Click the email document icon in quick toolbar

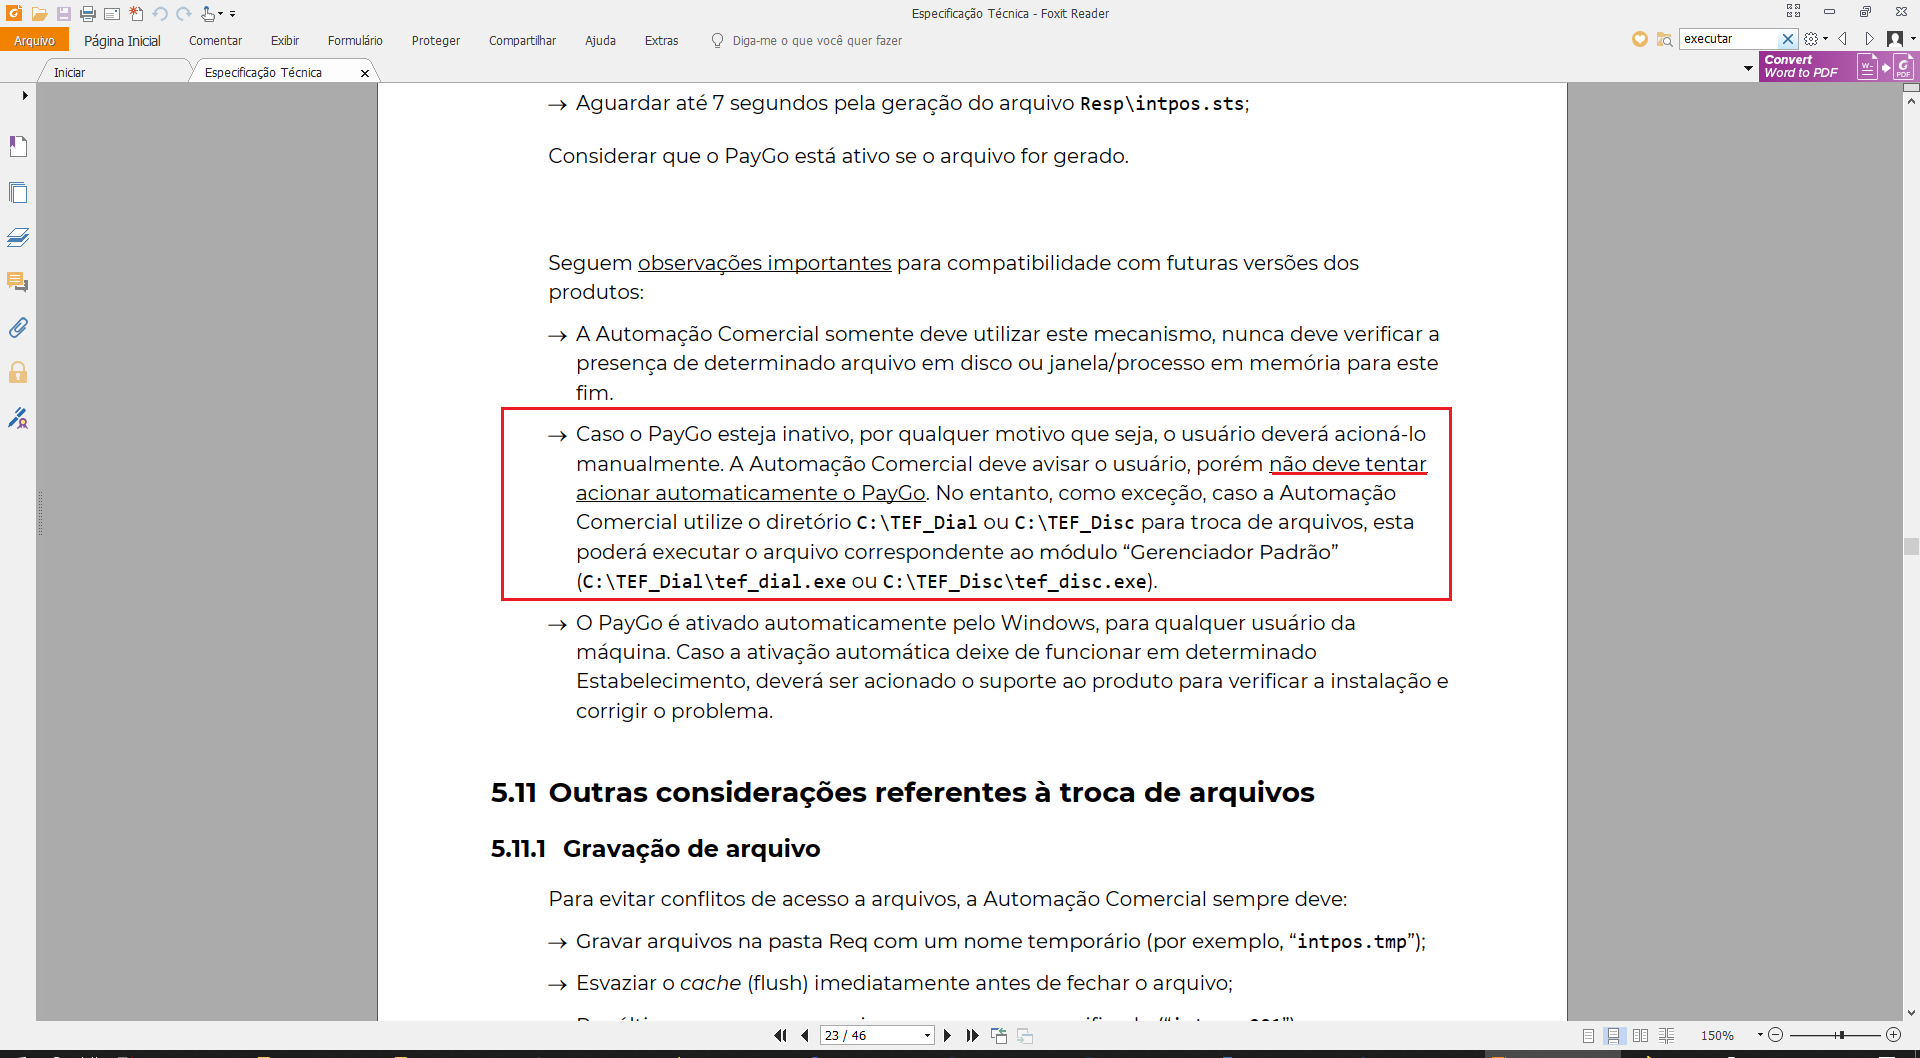[112, 14]
